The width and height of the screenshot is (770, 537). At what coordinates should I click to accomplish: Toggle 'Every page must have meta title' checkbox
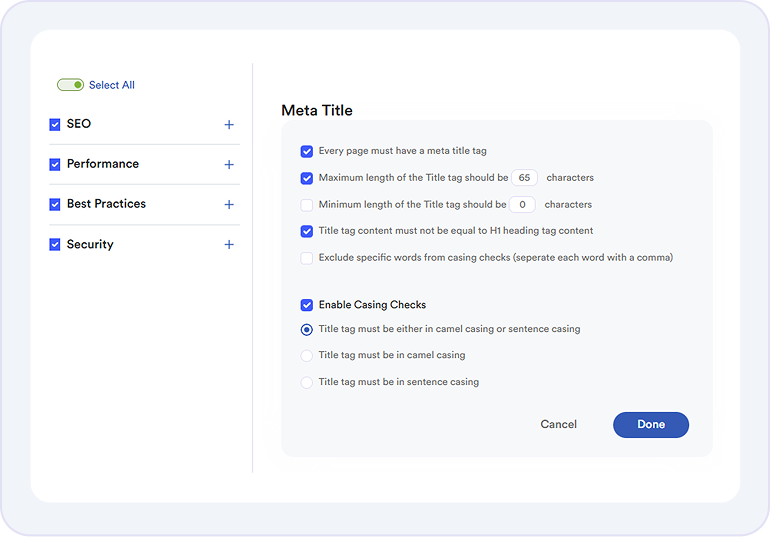click(307, 151)
